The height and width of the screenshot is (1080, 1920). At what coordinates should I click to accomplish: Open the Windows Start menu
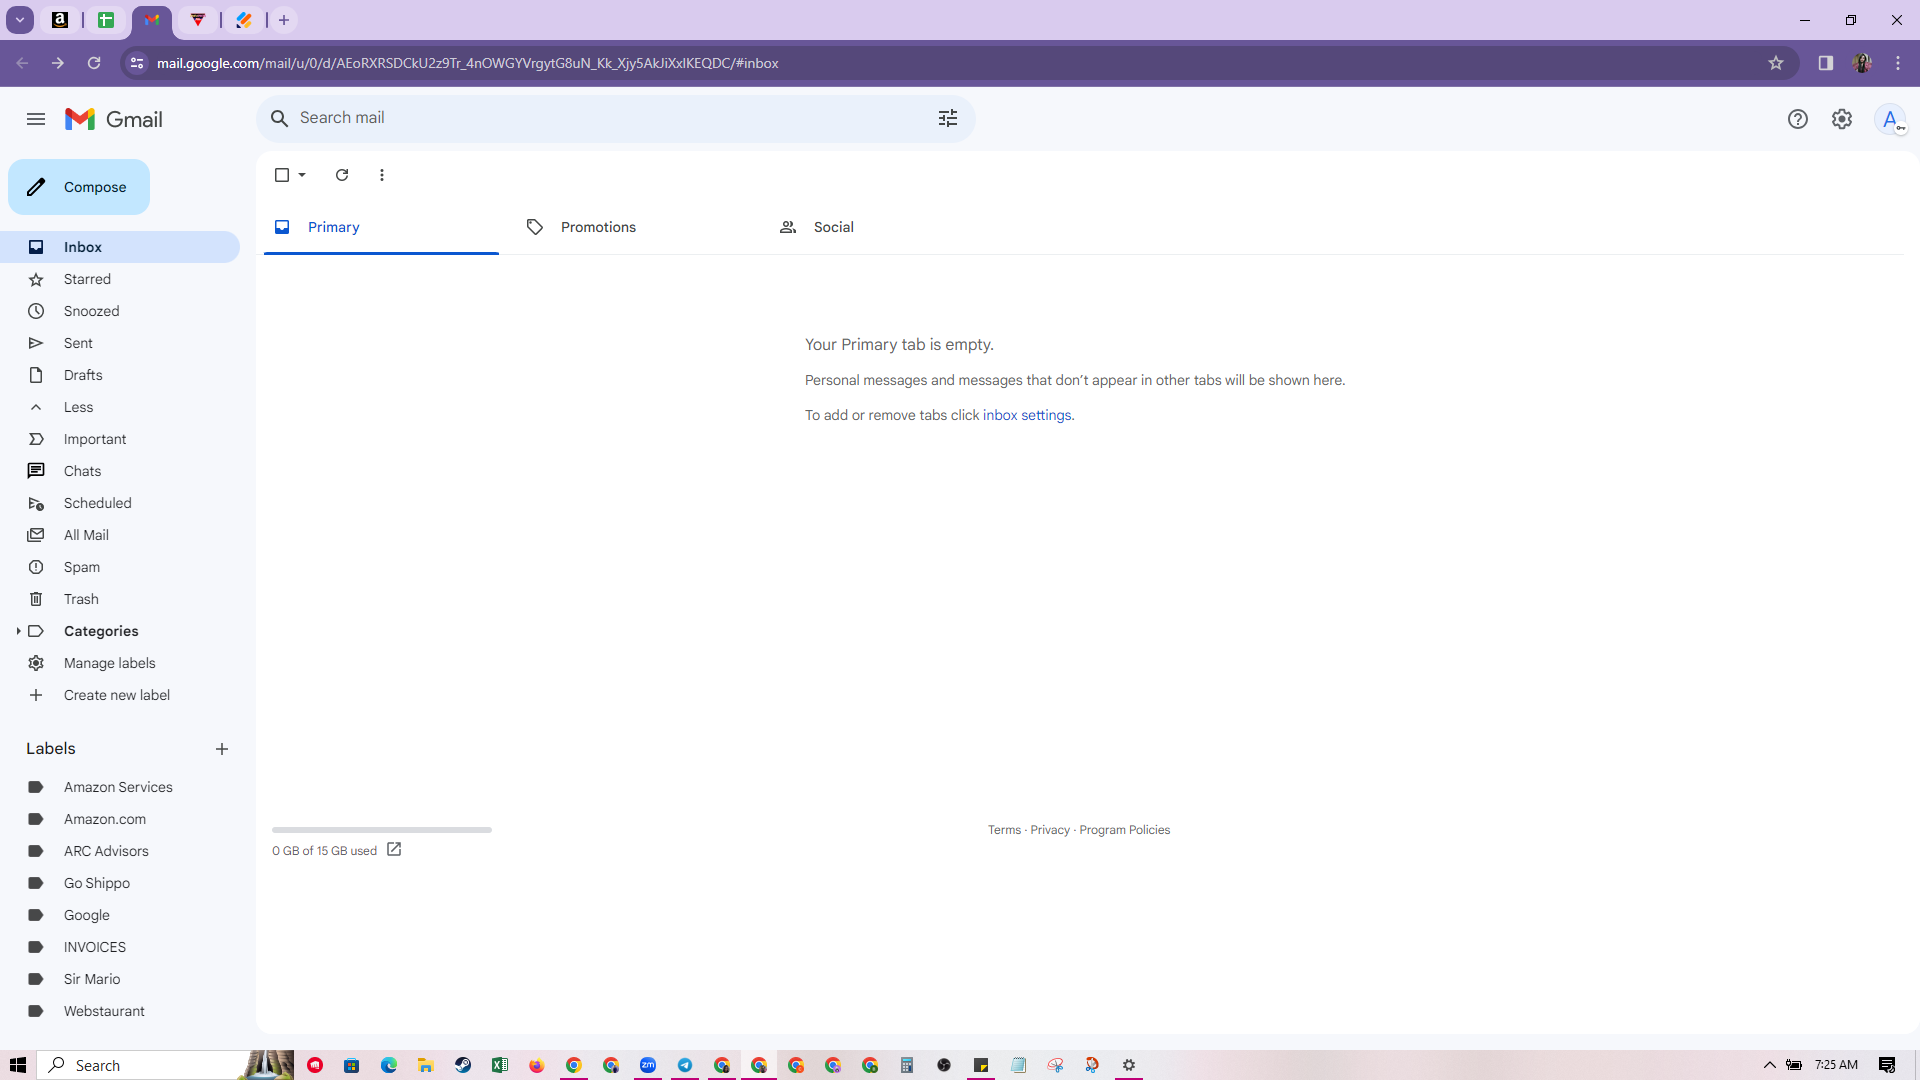[x=18, y=1065]
